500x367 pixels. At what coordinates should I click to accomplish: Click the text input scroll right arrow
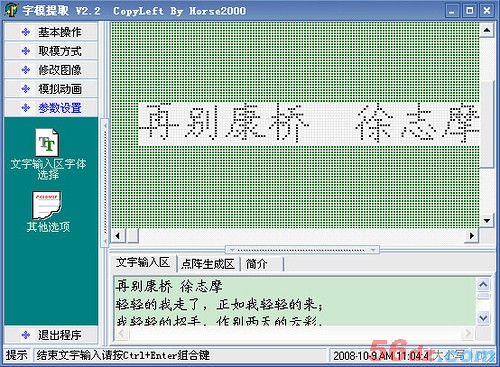pyautogui.click(x=468, y=333)
